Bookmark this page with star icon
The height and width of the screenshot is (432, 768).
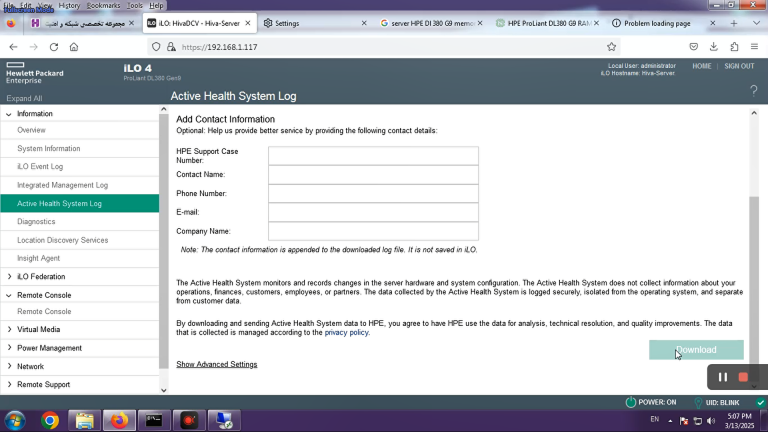coord(611,47)
